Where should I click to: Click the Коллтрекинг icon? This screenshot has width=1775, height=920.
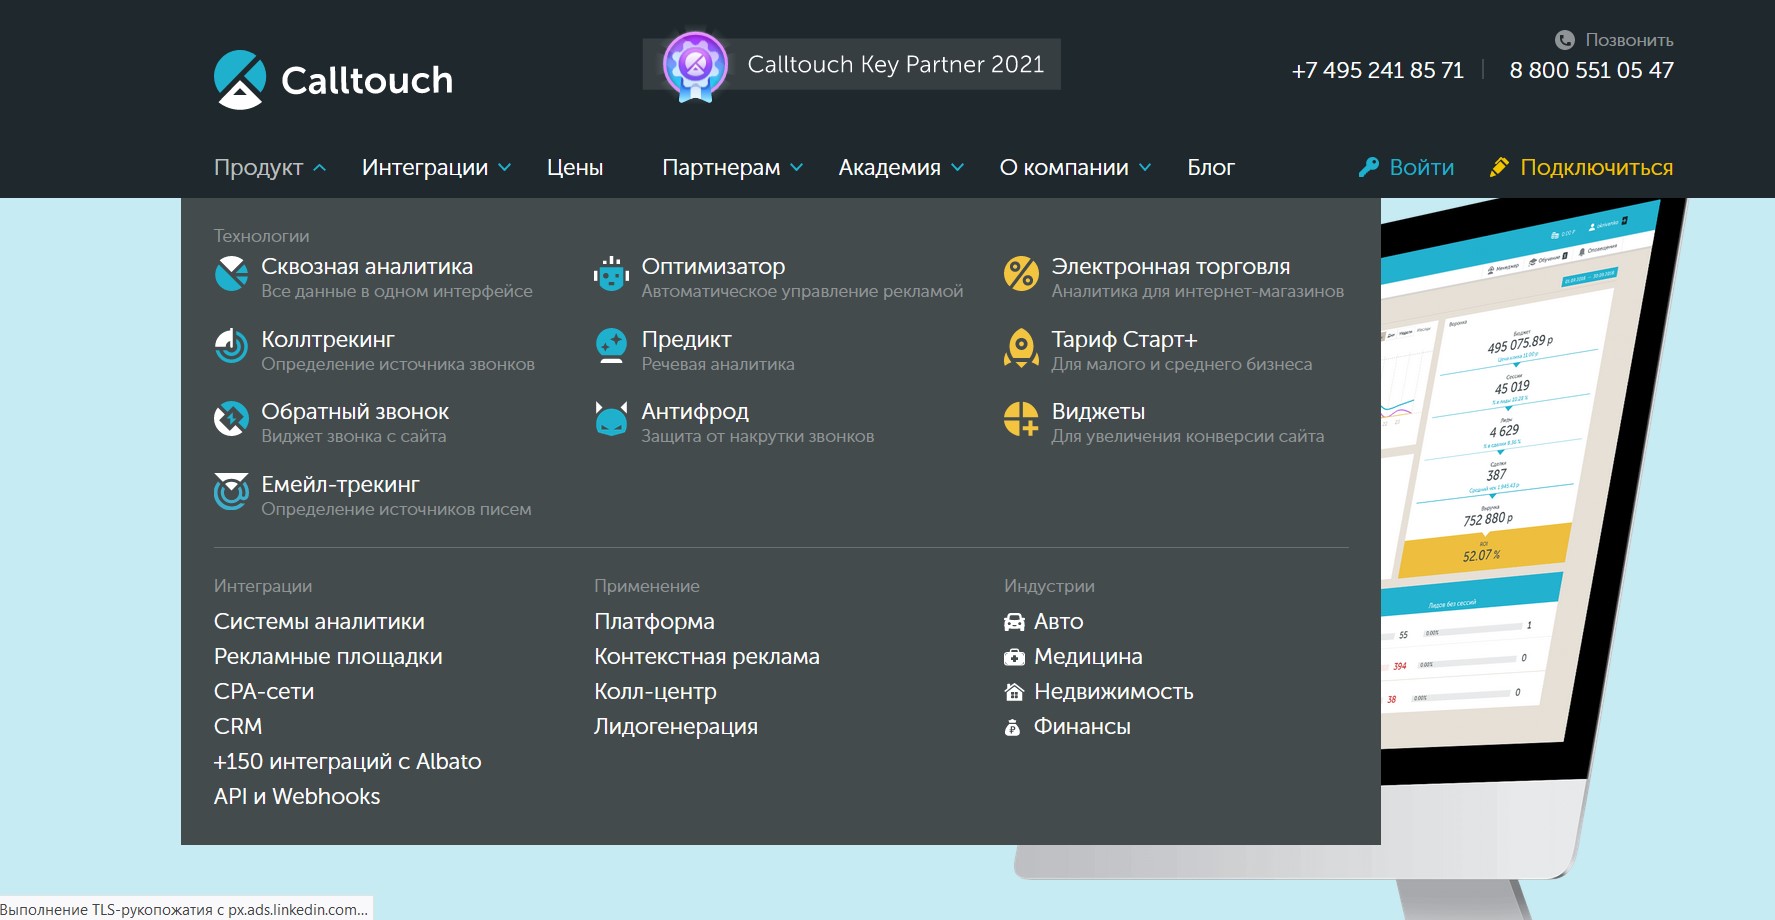tap(231, 347)
